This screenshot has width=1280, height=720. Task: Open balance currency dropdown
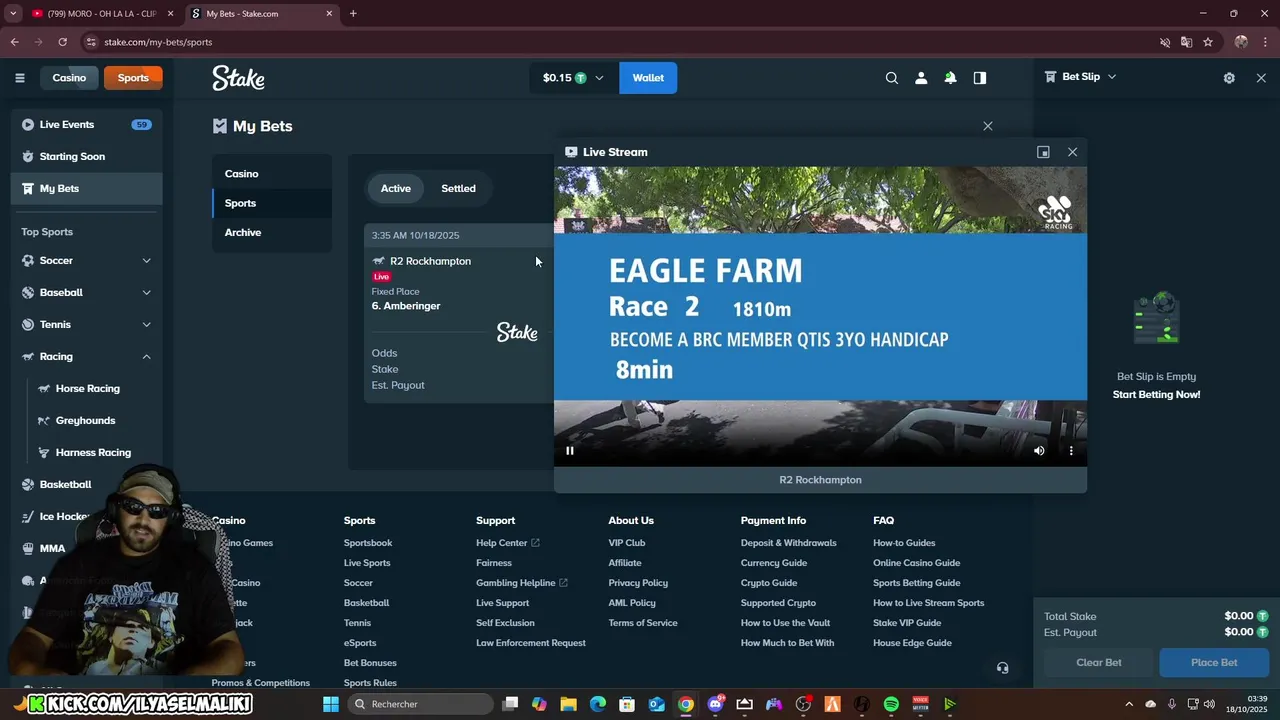pyautogui.click(x=573, y=78)
